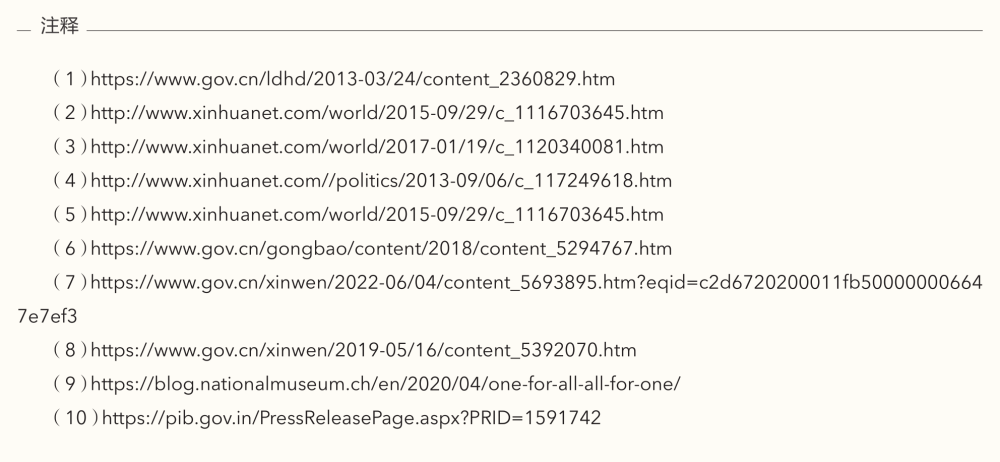Open pib.gov.in PressReleasePage link

(x=351, y=418)
